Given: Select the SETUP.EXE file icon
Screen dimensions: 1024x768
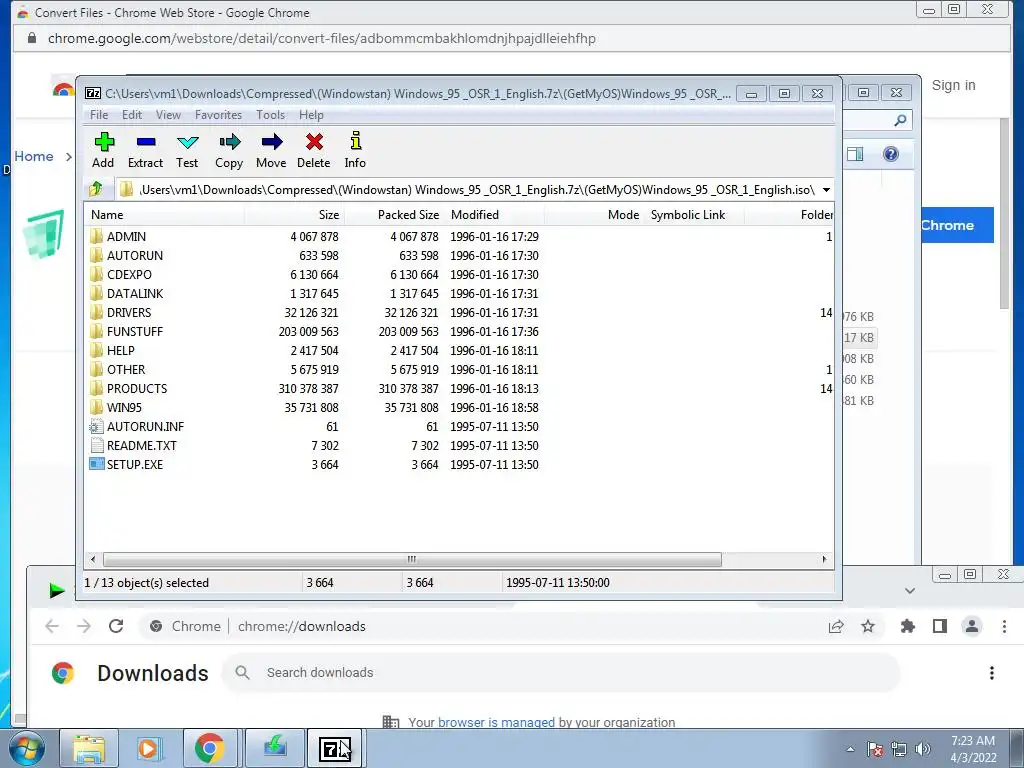Looking at the screenshot, I should point(97,464).
